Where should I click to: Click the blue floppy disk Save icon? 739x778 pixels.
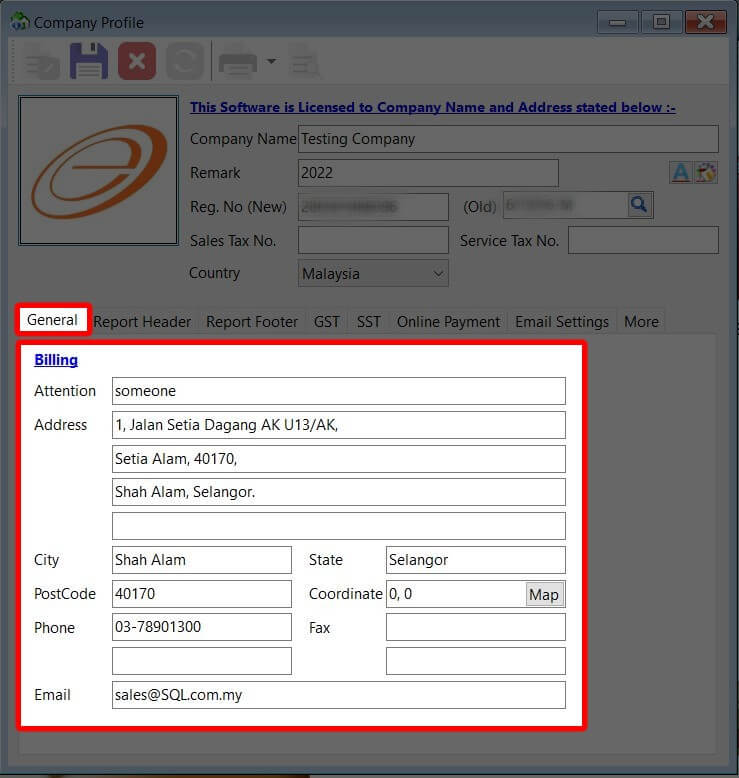click(89, 61)
